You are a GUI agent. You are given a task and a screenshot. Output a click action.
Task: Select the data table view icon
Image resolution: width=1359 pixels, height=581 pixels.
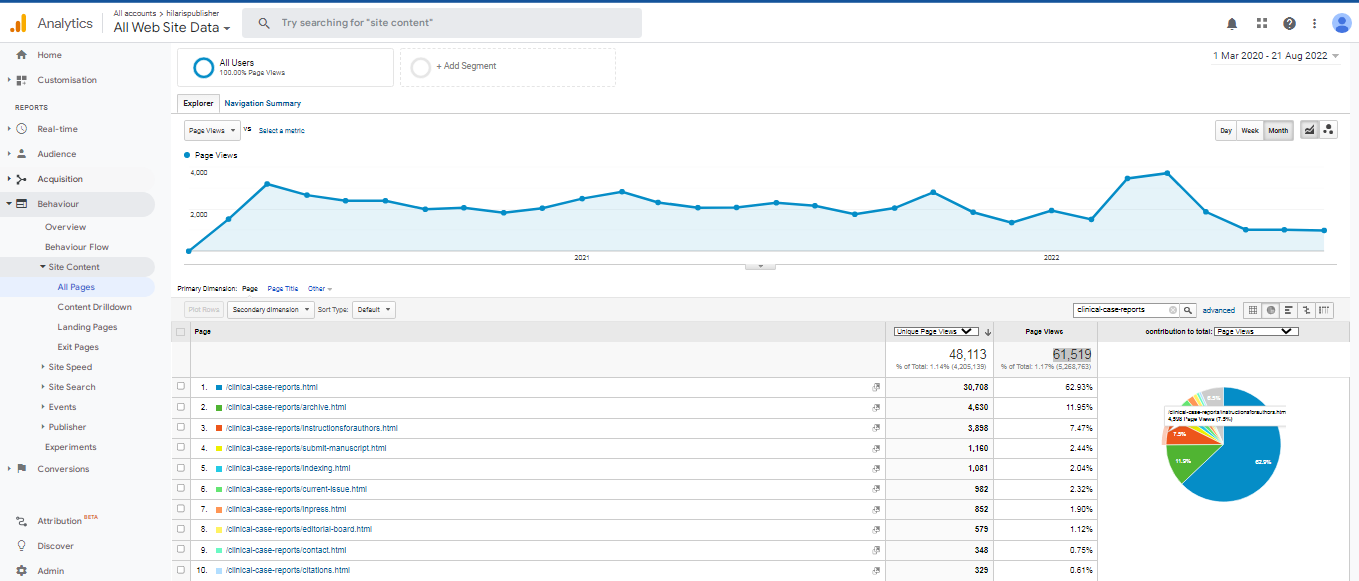(1252, 310)
